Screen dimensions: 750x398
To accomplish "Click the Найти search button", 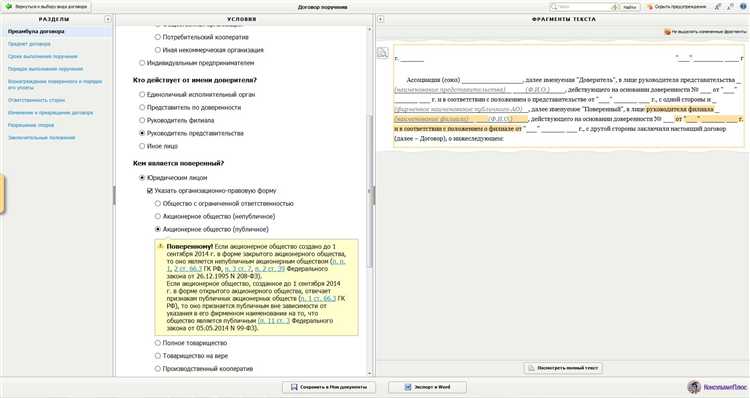I will pyautogui.click(x=630, y=7).
